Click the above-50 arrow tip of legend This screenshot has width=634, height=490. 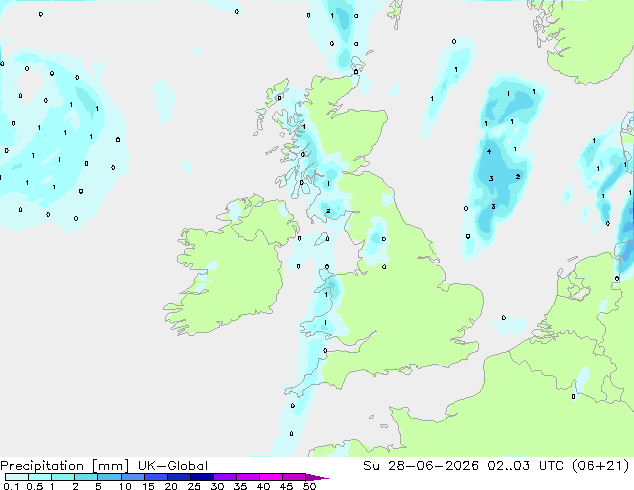click(x=317, y=477)
